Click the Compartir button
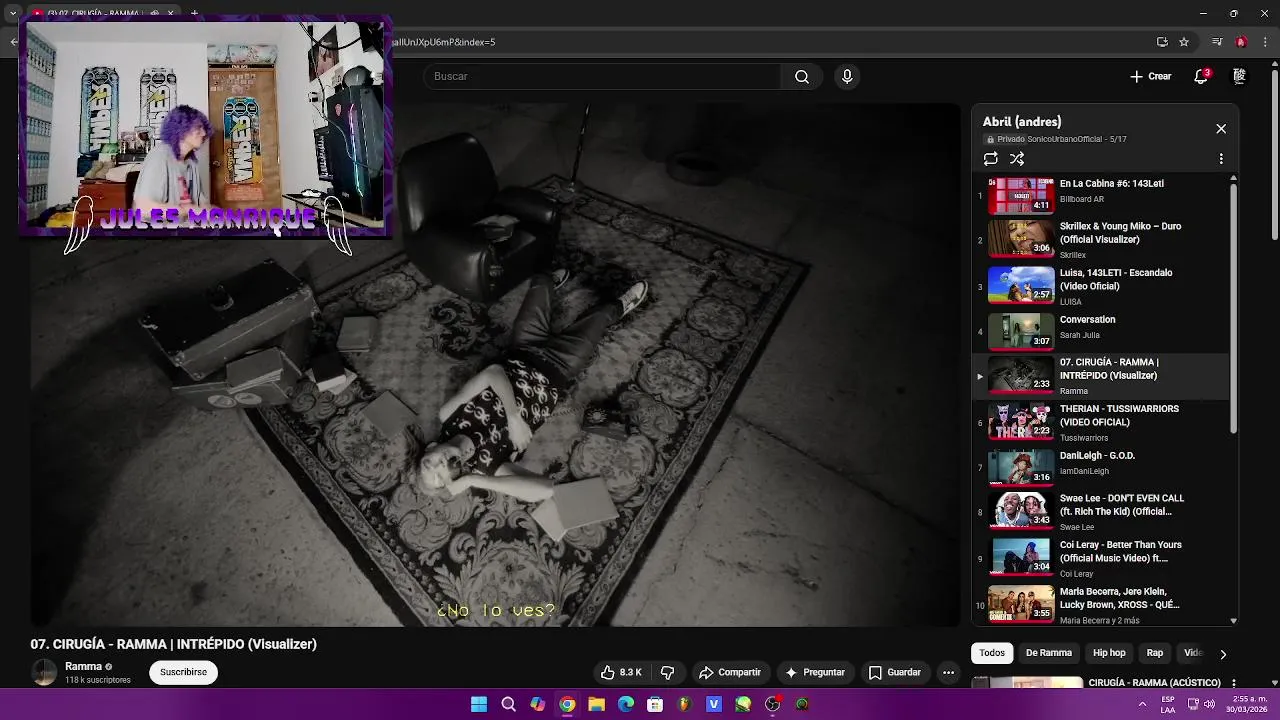1280x720 pixels. 730,673
